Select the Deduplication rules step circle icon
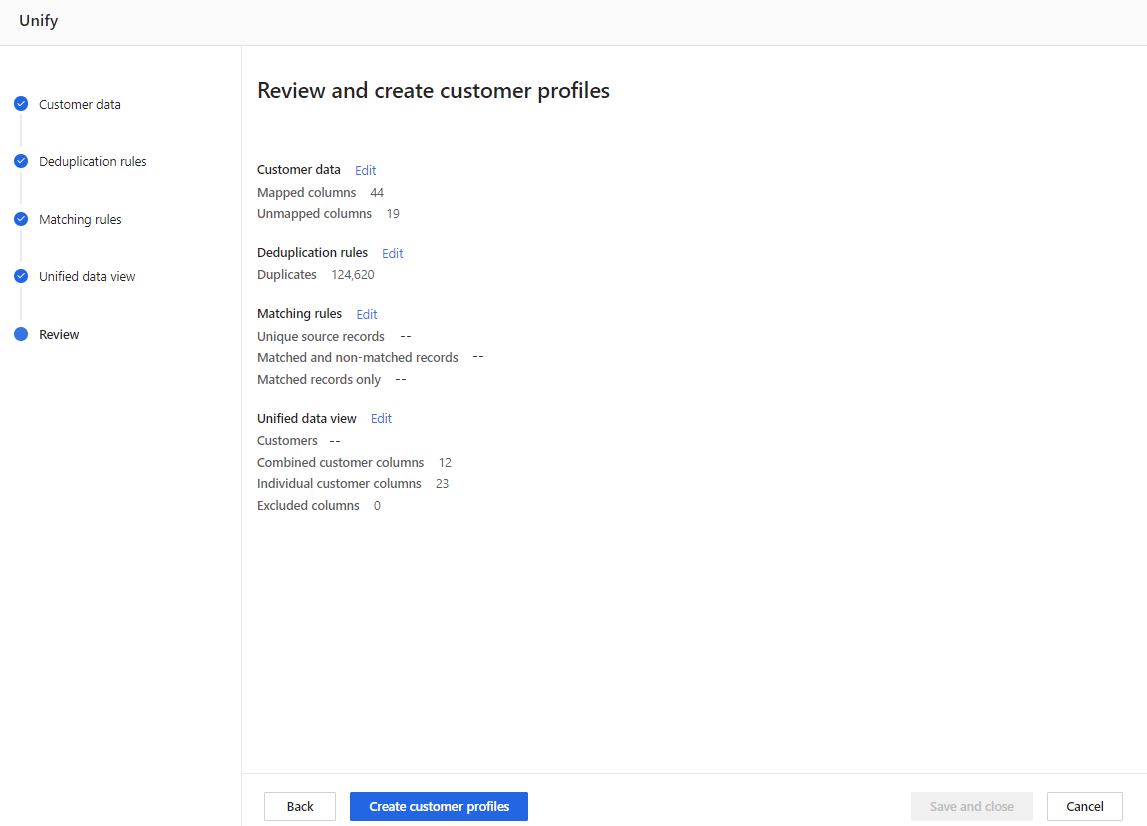Image resolution: width=1147 pixels, height=826 pixels. (x=21, y=161)
